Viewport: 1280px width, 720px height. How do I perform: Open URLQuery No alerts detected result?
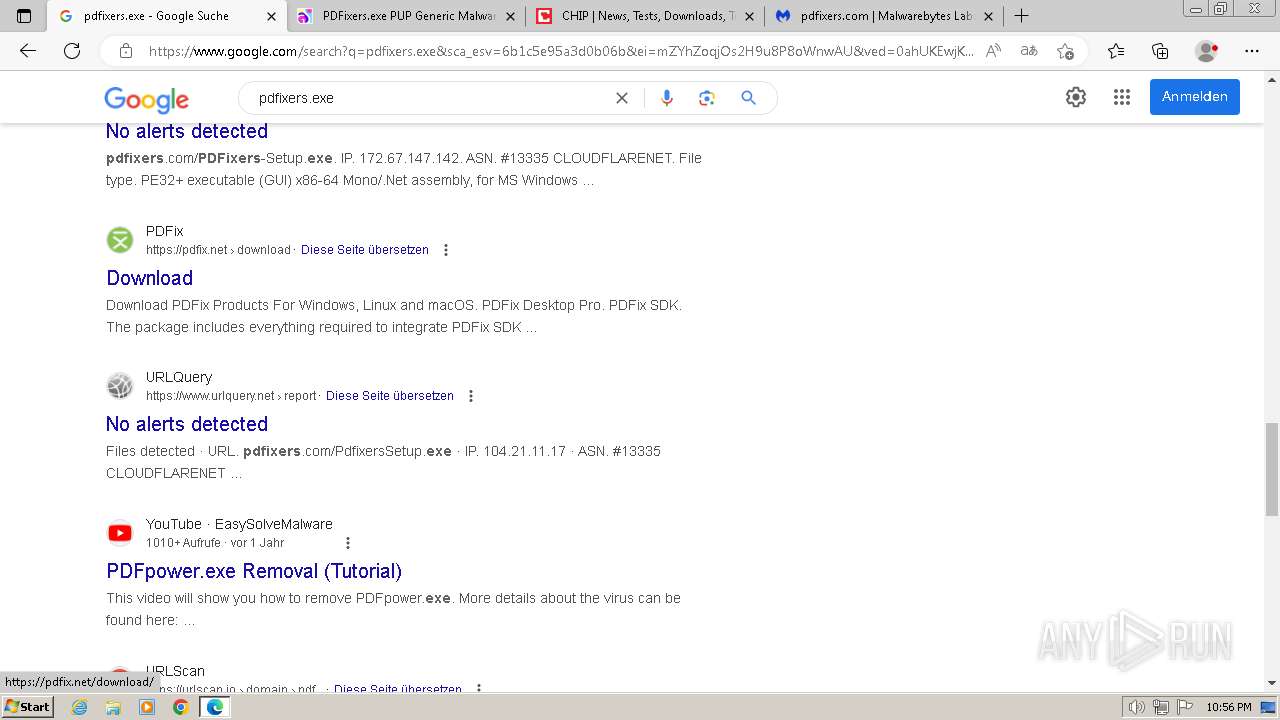coord(187,424)
